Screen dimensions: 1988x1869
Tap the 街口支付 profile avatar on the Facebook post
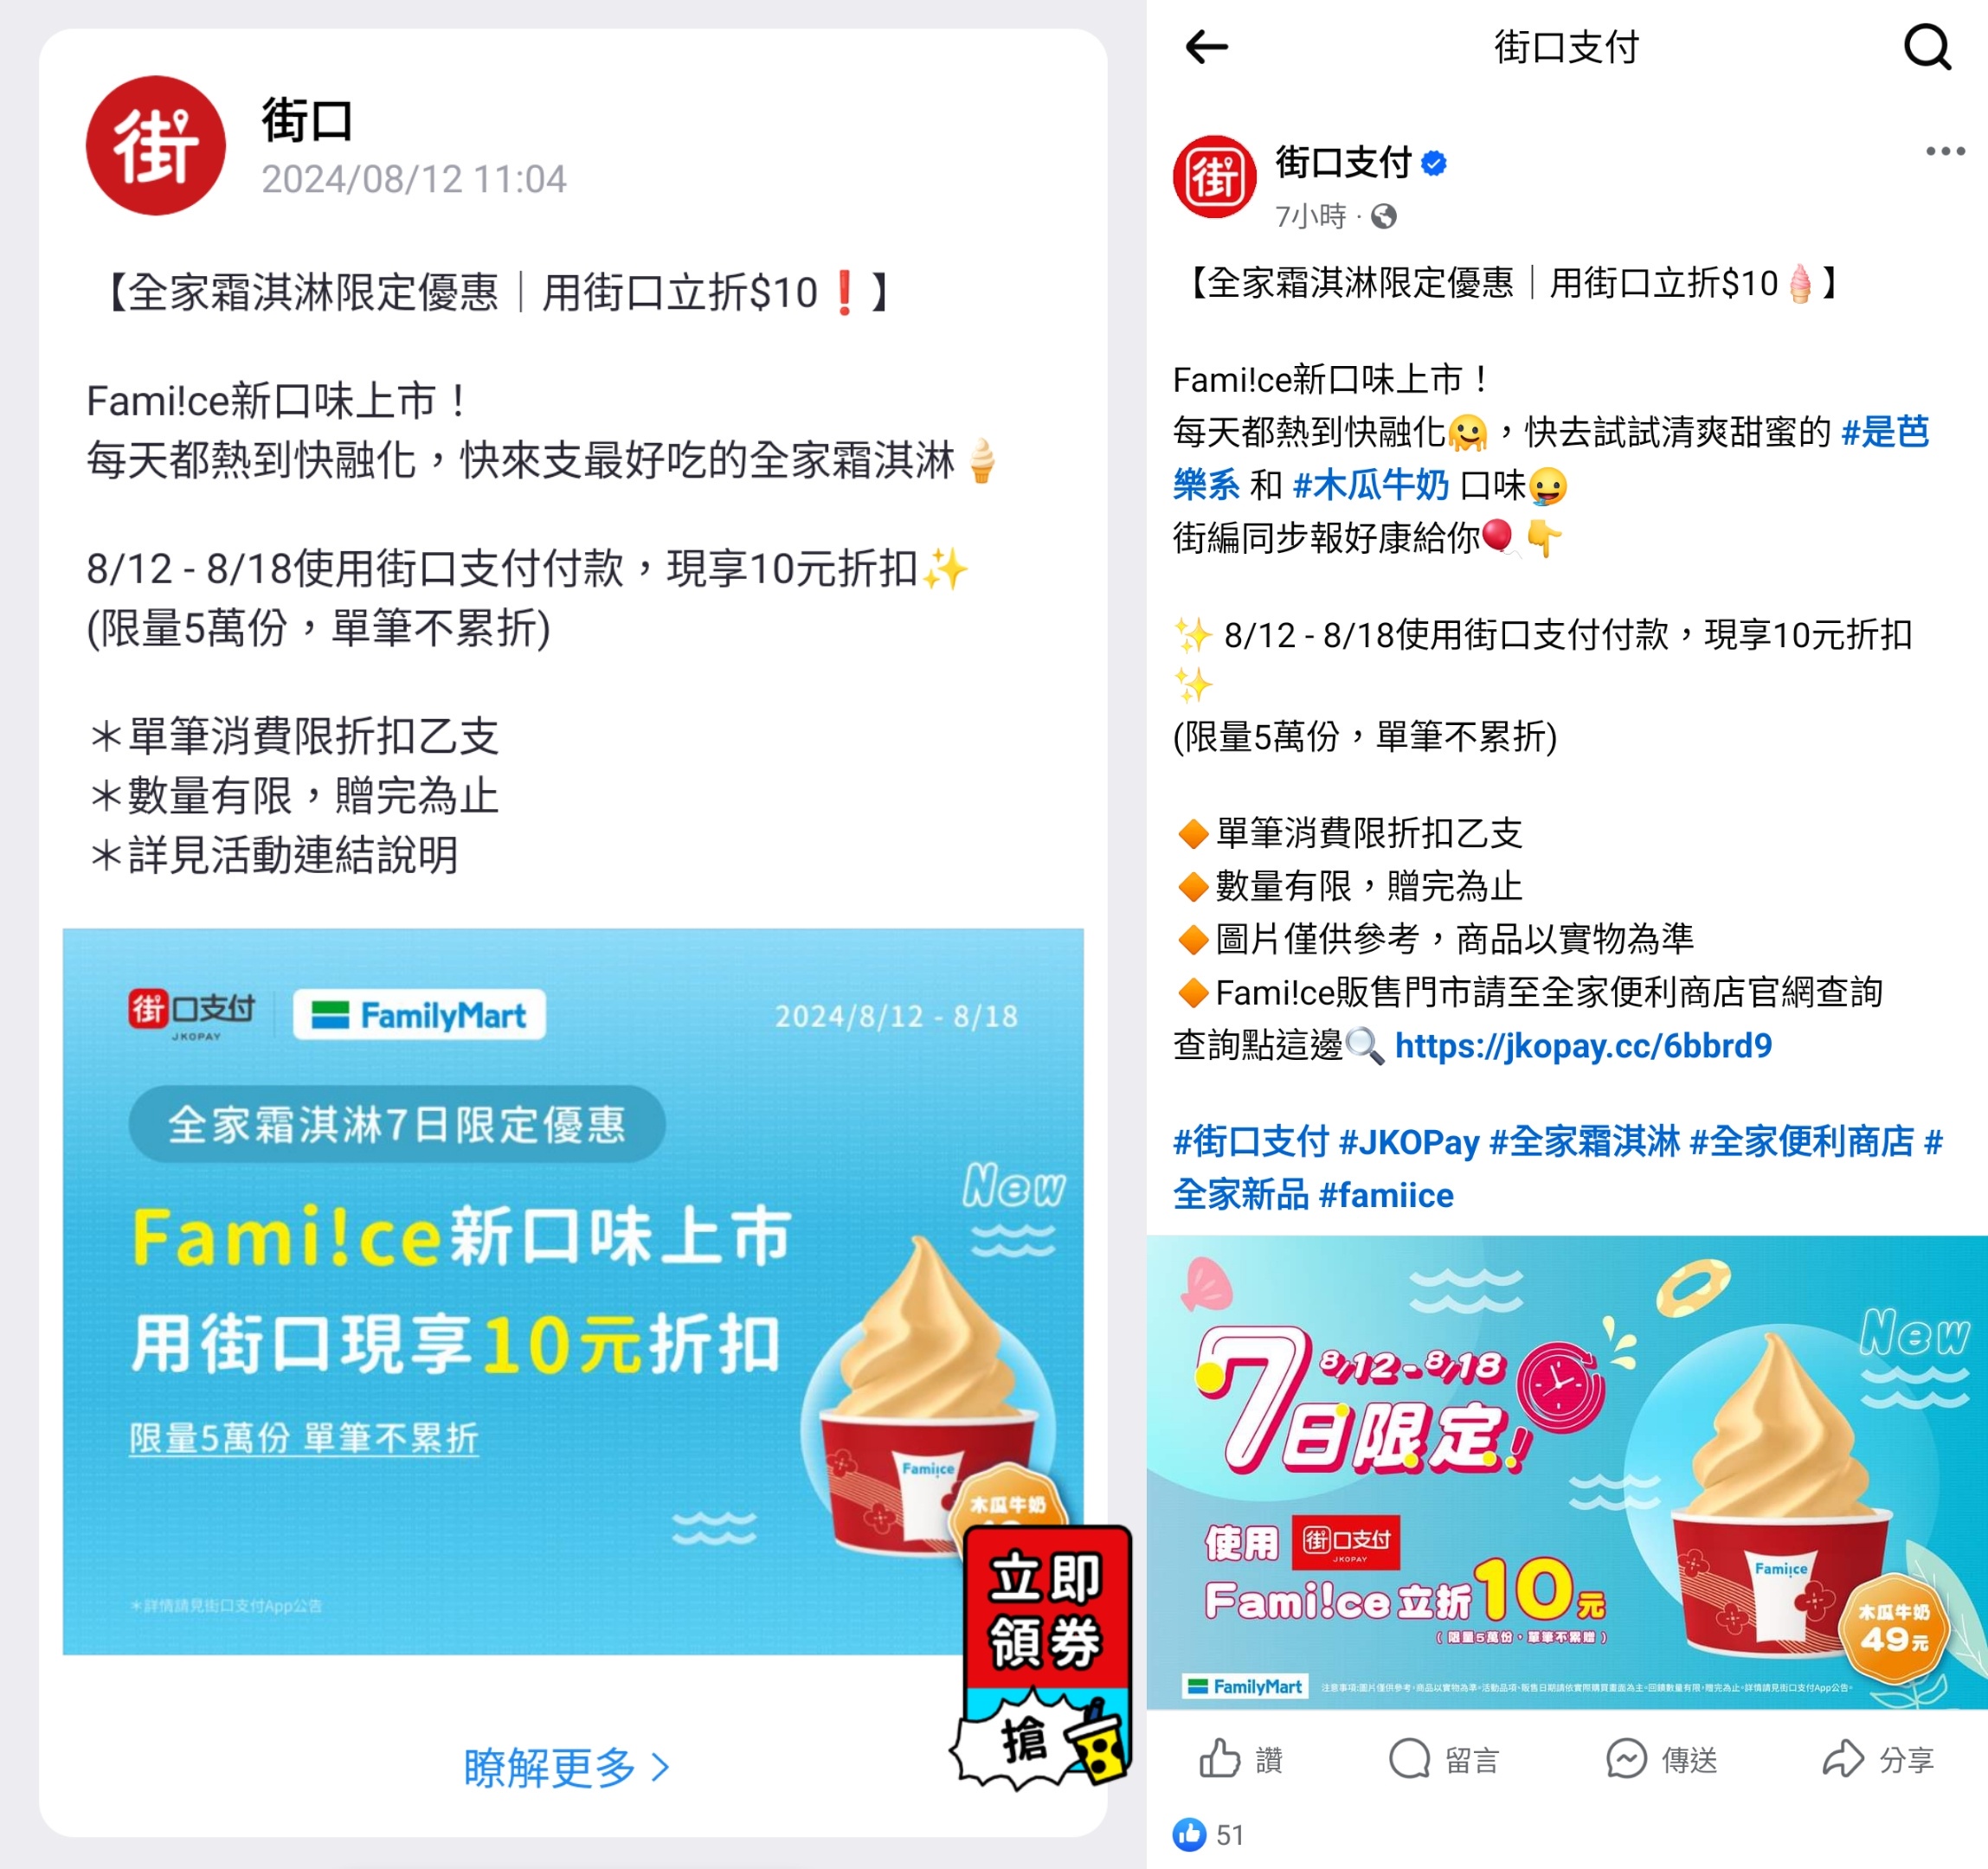tap(1214, 178)
